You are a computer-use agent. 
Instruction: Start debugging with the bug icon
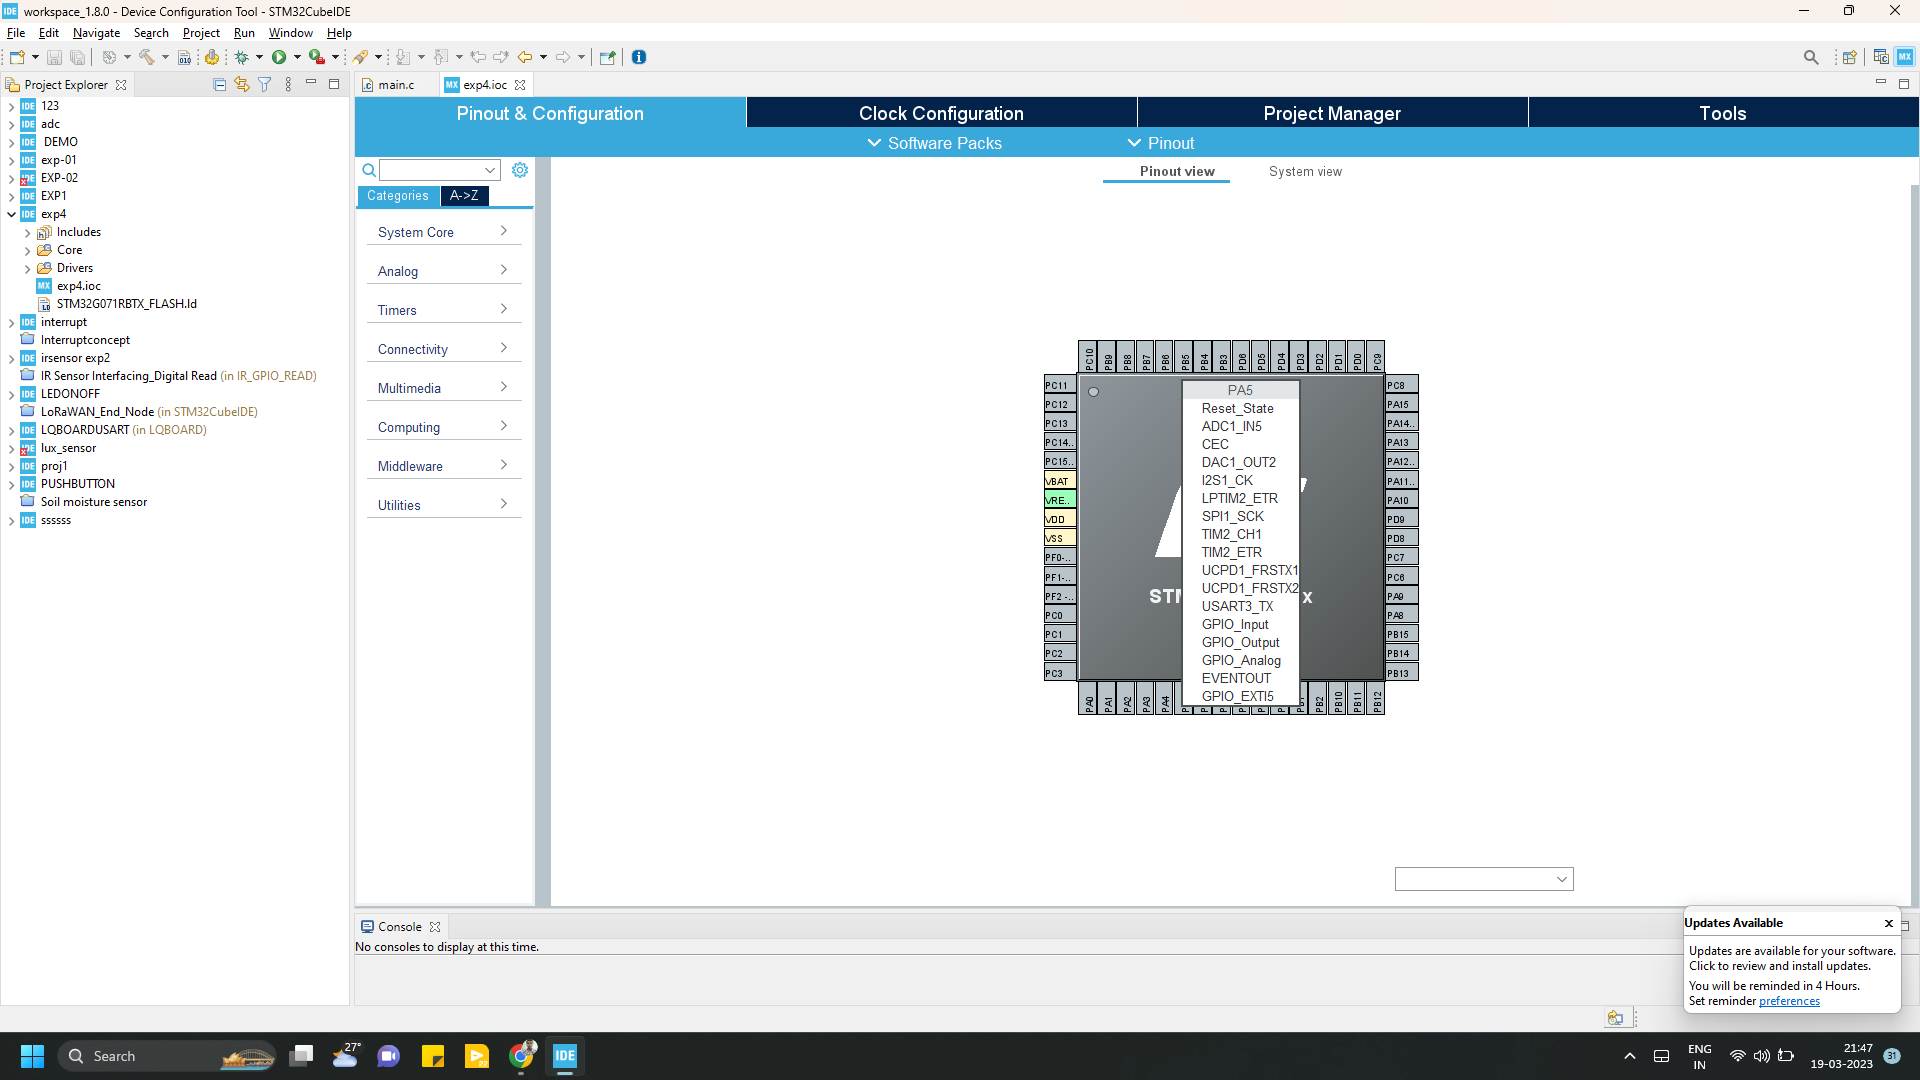click(x=245, y=57)
